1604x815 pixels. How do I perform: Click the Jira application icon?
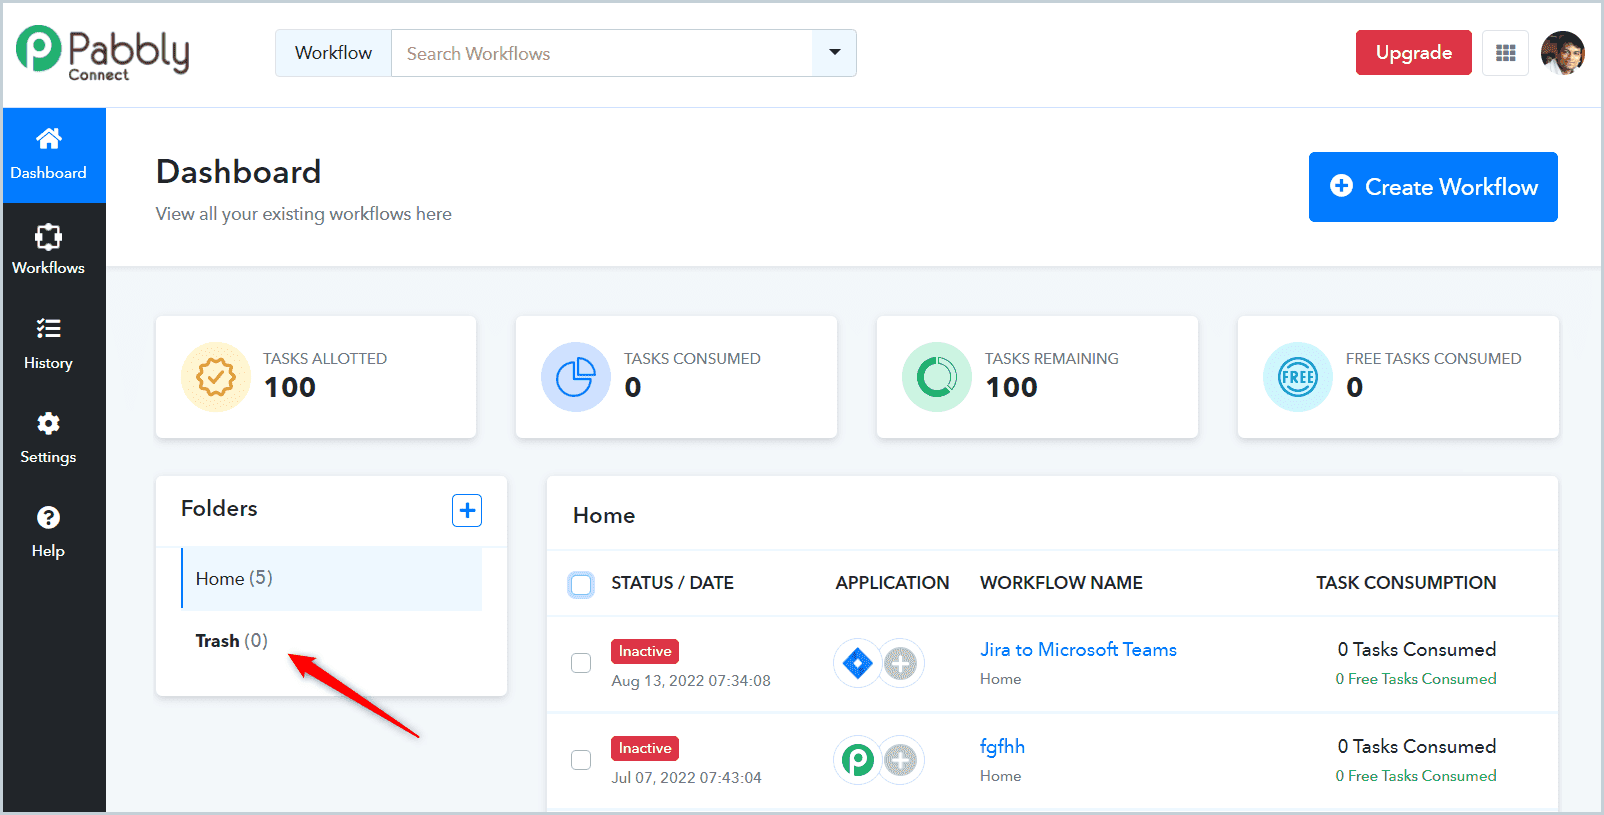pyautogui.click(x=857, y=663)
